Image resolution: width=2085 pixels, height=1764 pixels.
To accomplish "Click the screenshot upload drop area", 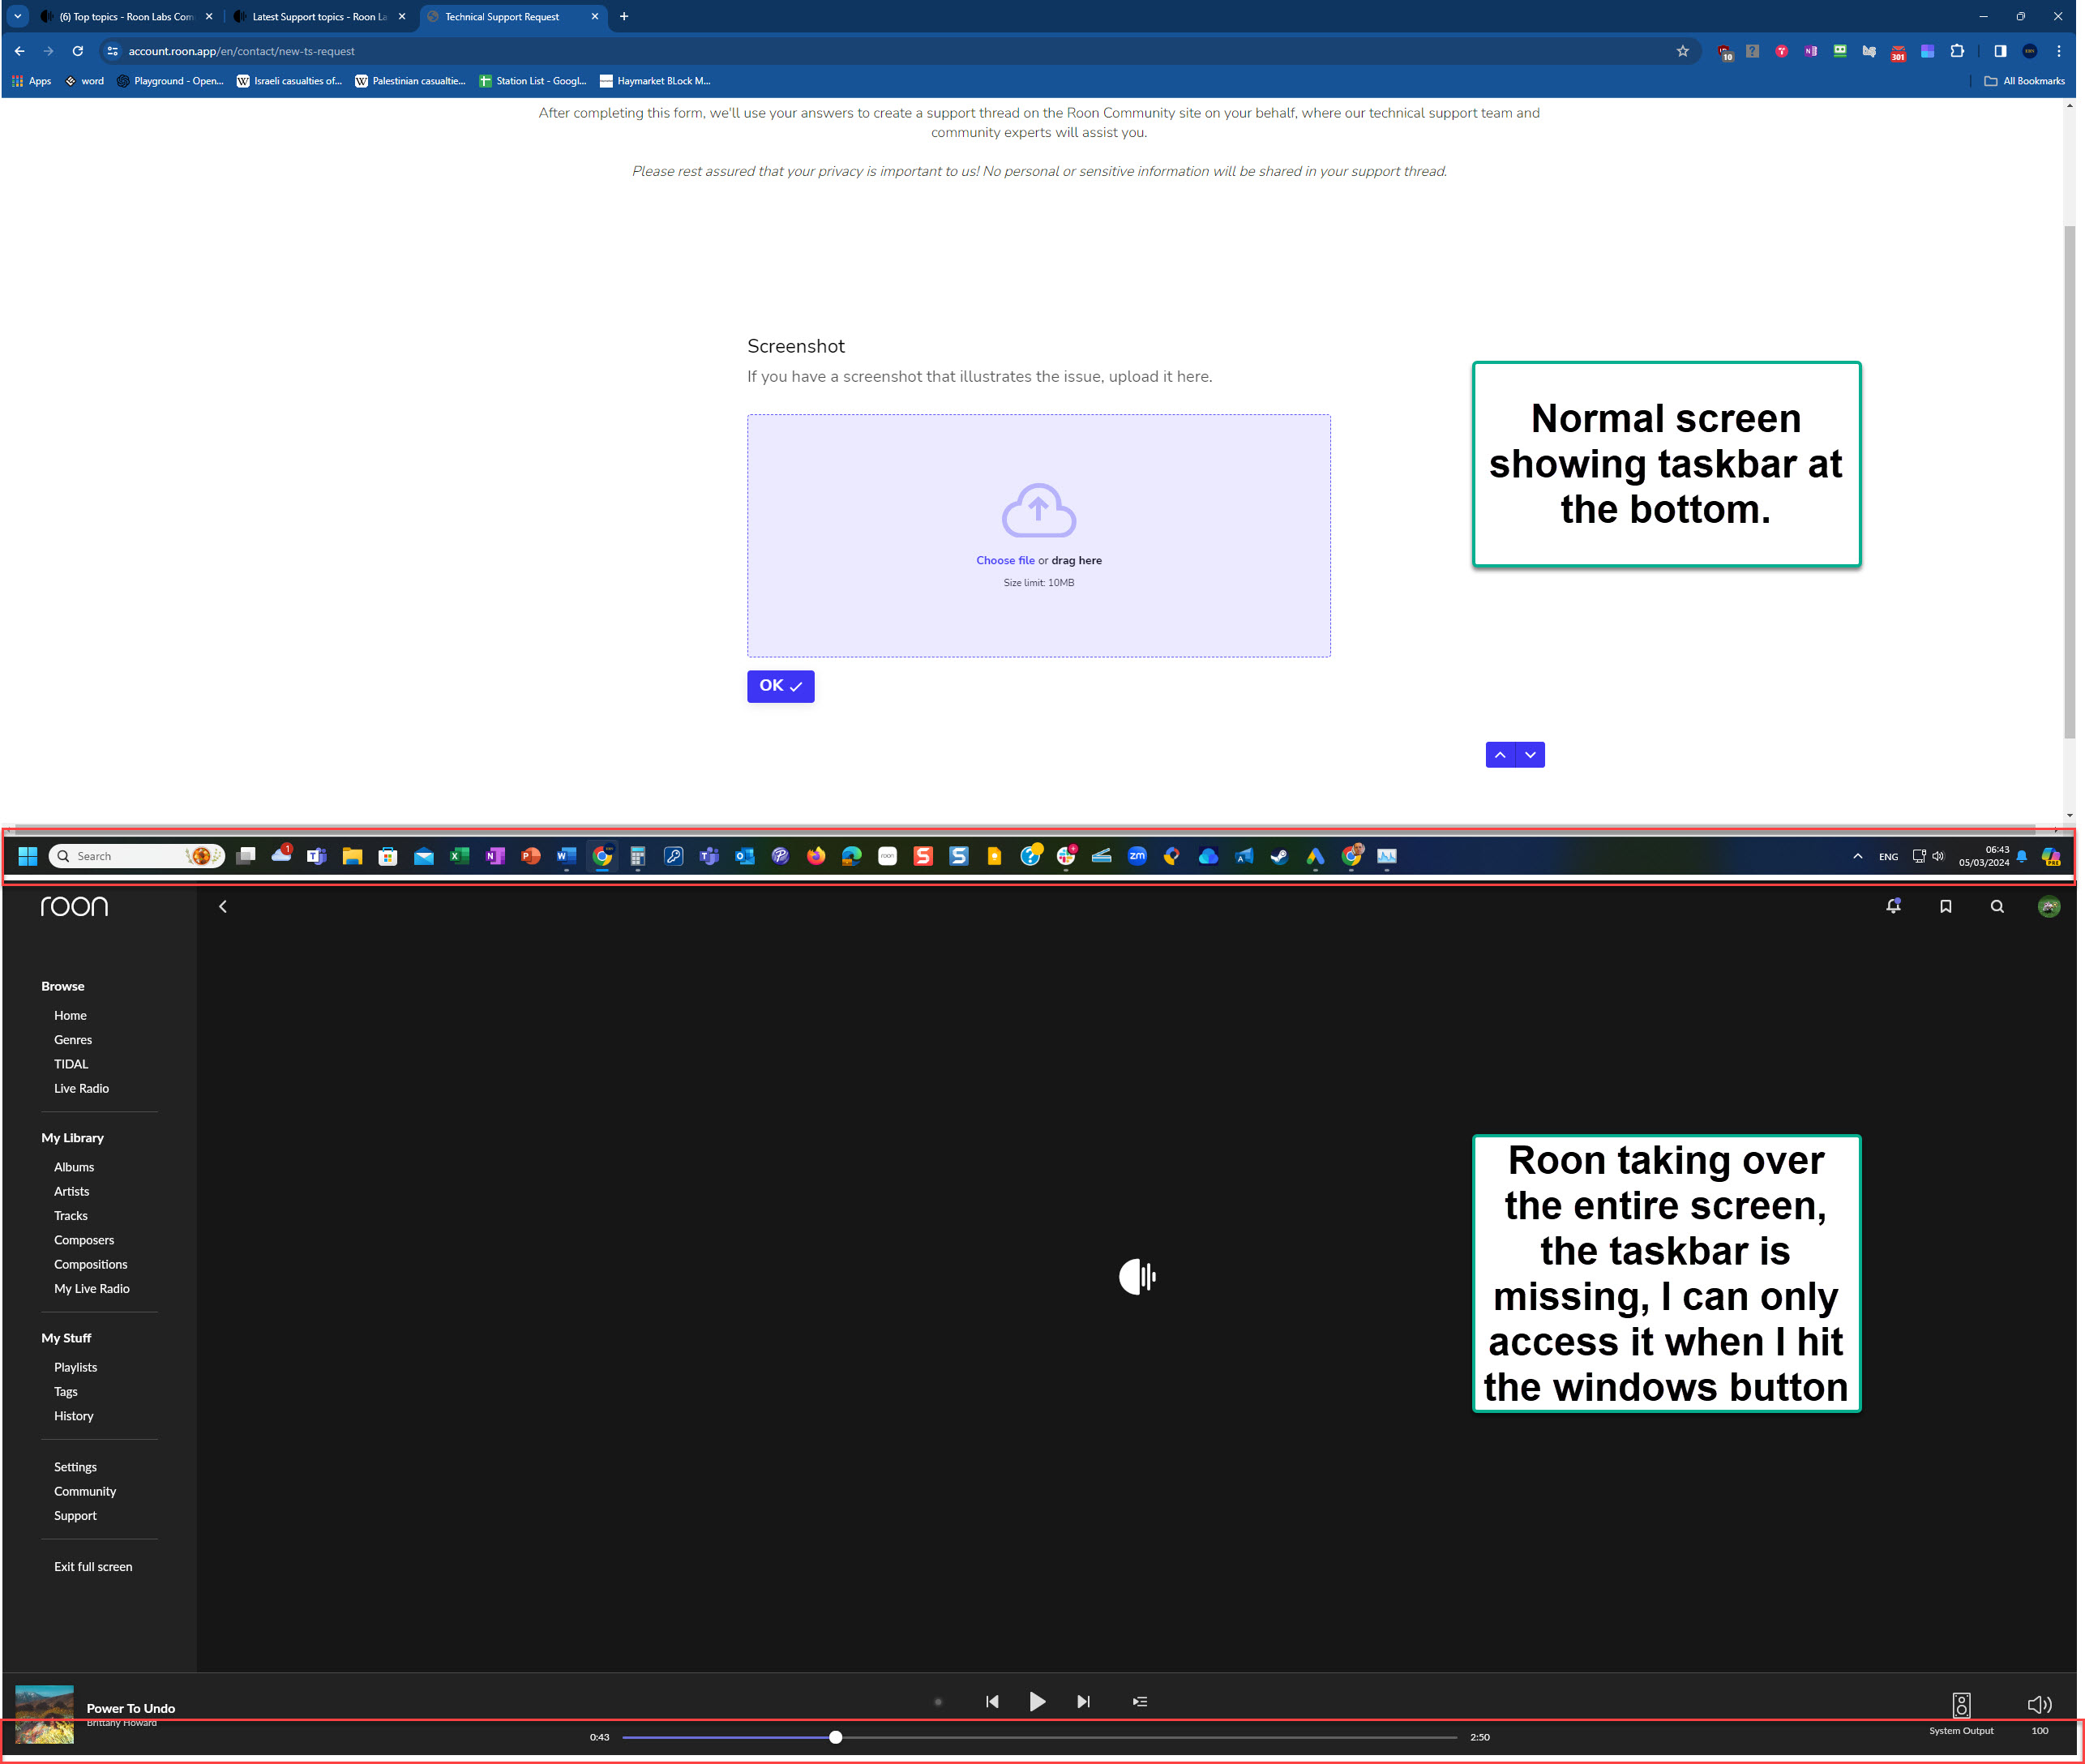I will click(1038, 536).
